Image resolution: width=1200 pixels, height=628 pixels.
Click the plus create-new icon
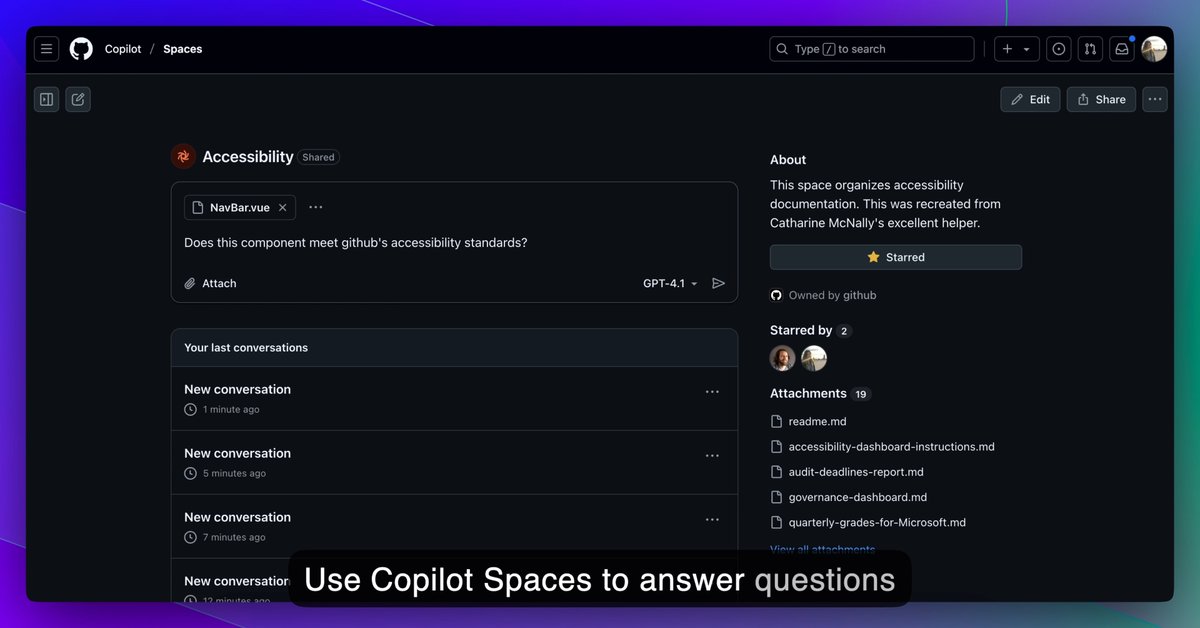click(1007, 49)
